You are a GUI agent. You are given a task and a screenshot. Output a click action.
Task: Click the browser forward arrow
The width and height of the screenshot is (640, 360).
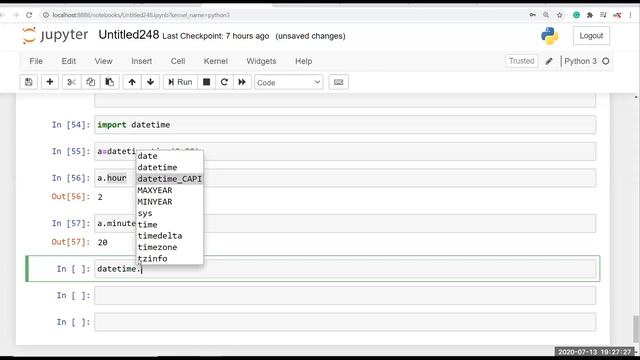[x=16, y=15]
